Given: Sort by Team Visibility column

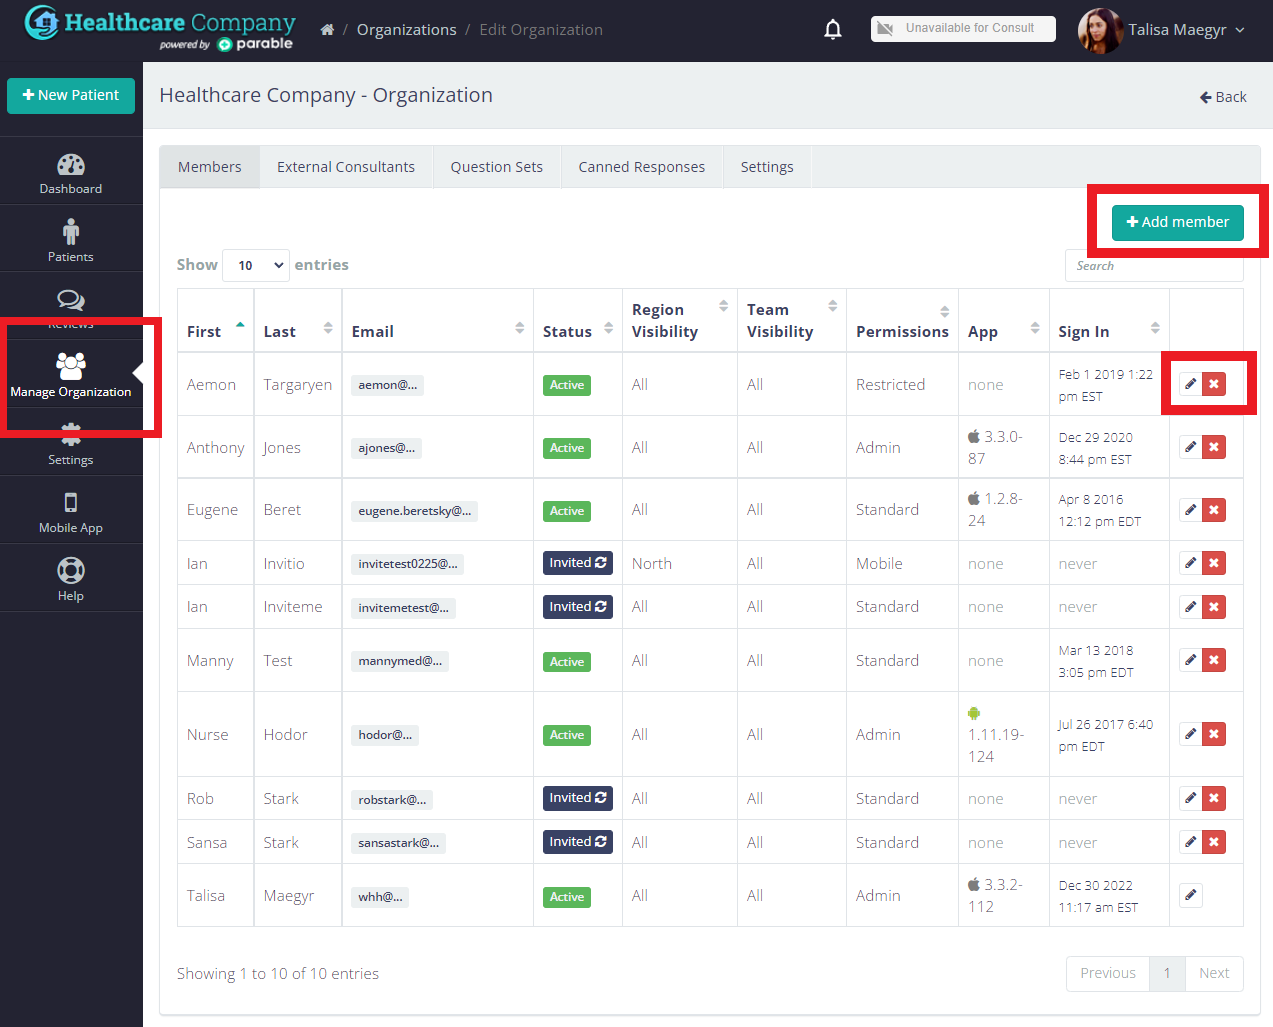Looking at the screenshot, I should coord(792,321).
